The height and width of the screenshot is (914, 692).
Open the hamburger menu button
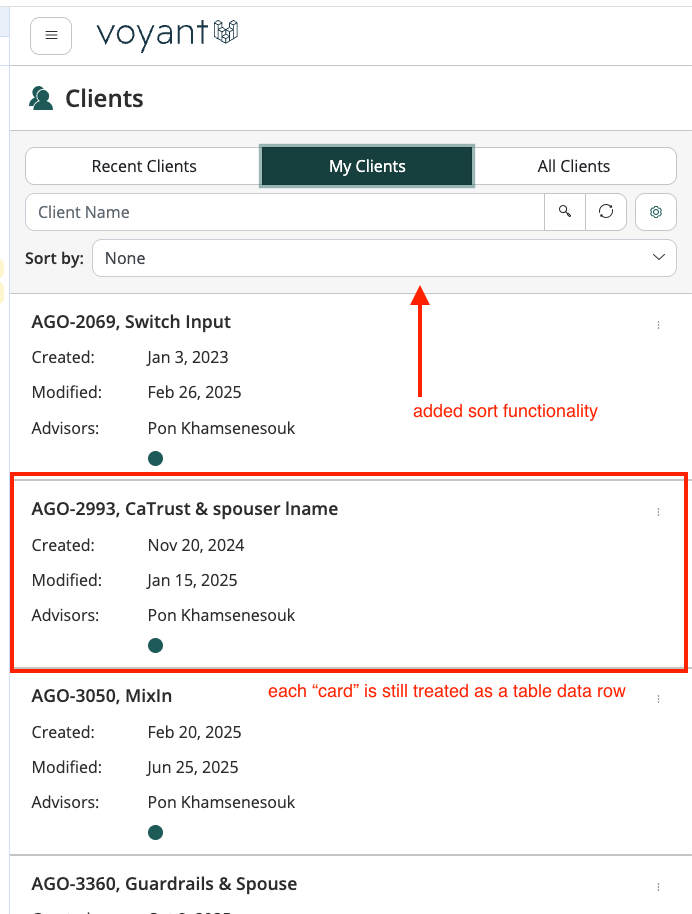[x=51, y=36]
